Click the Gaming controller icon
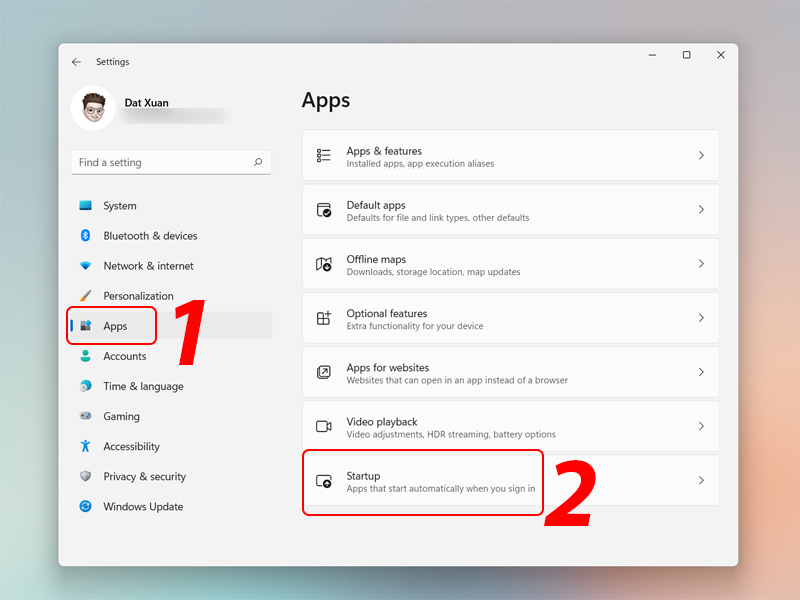This screenshot has width=800, height=600. [x=85, y=416]
